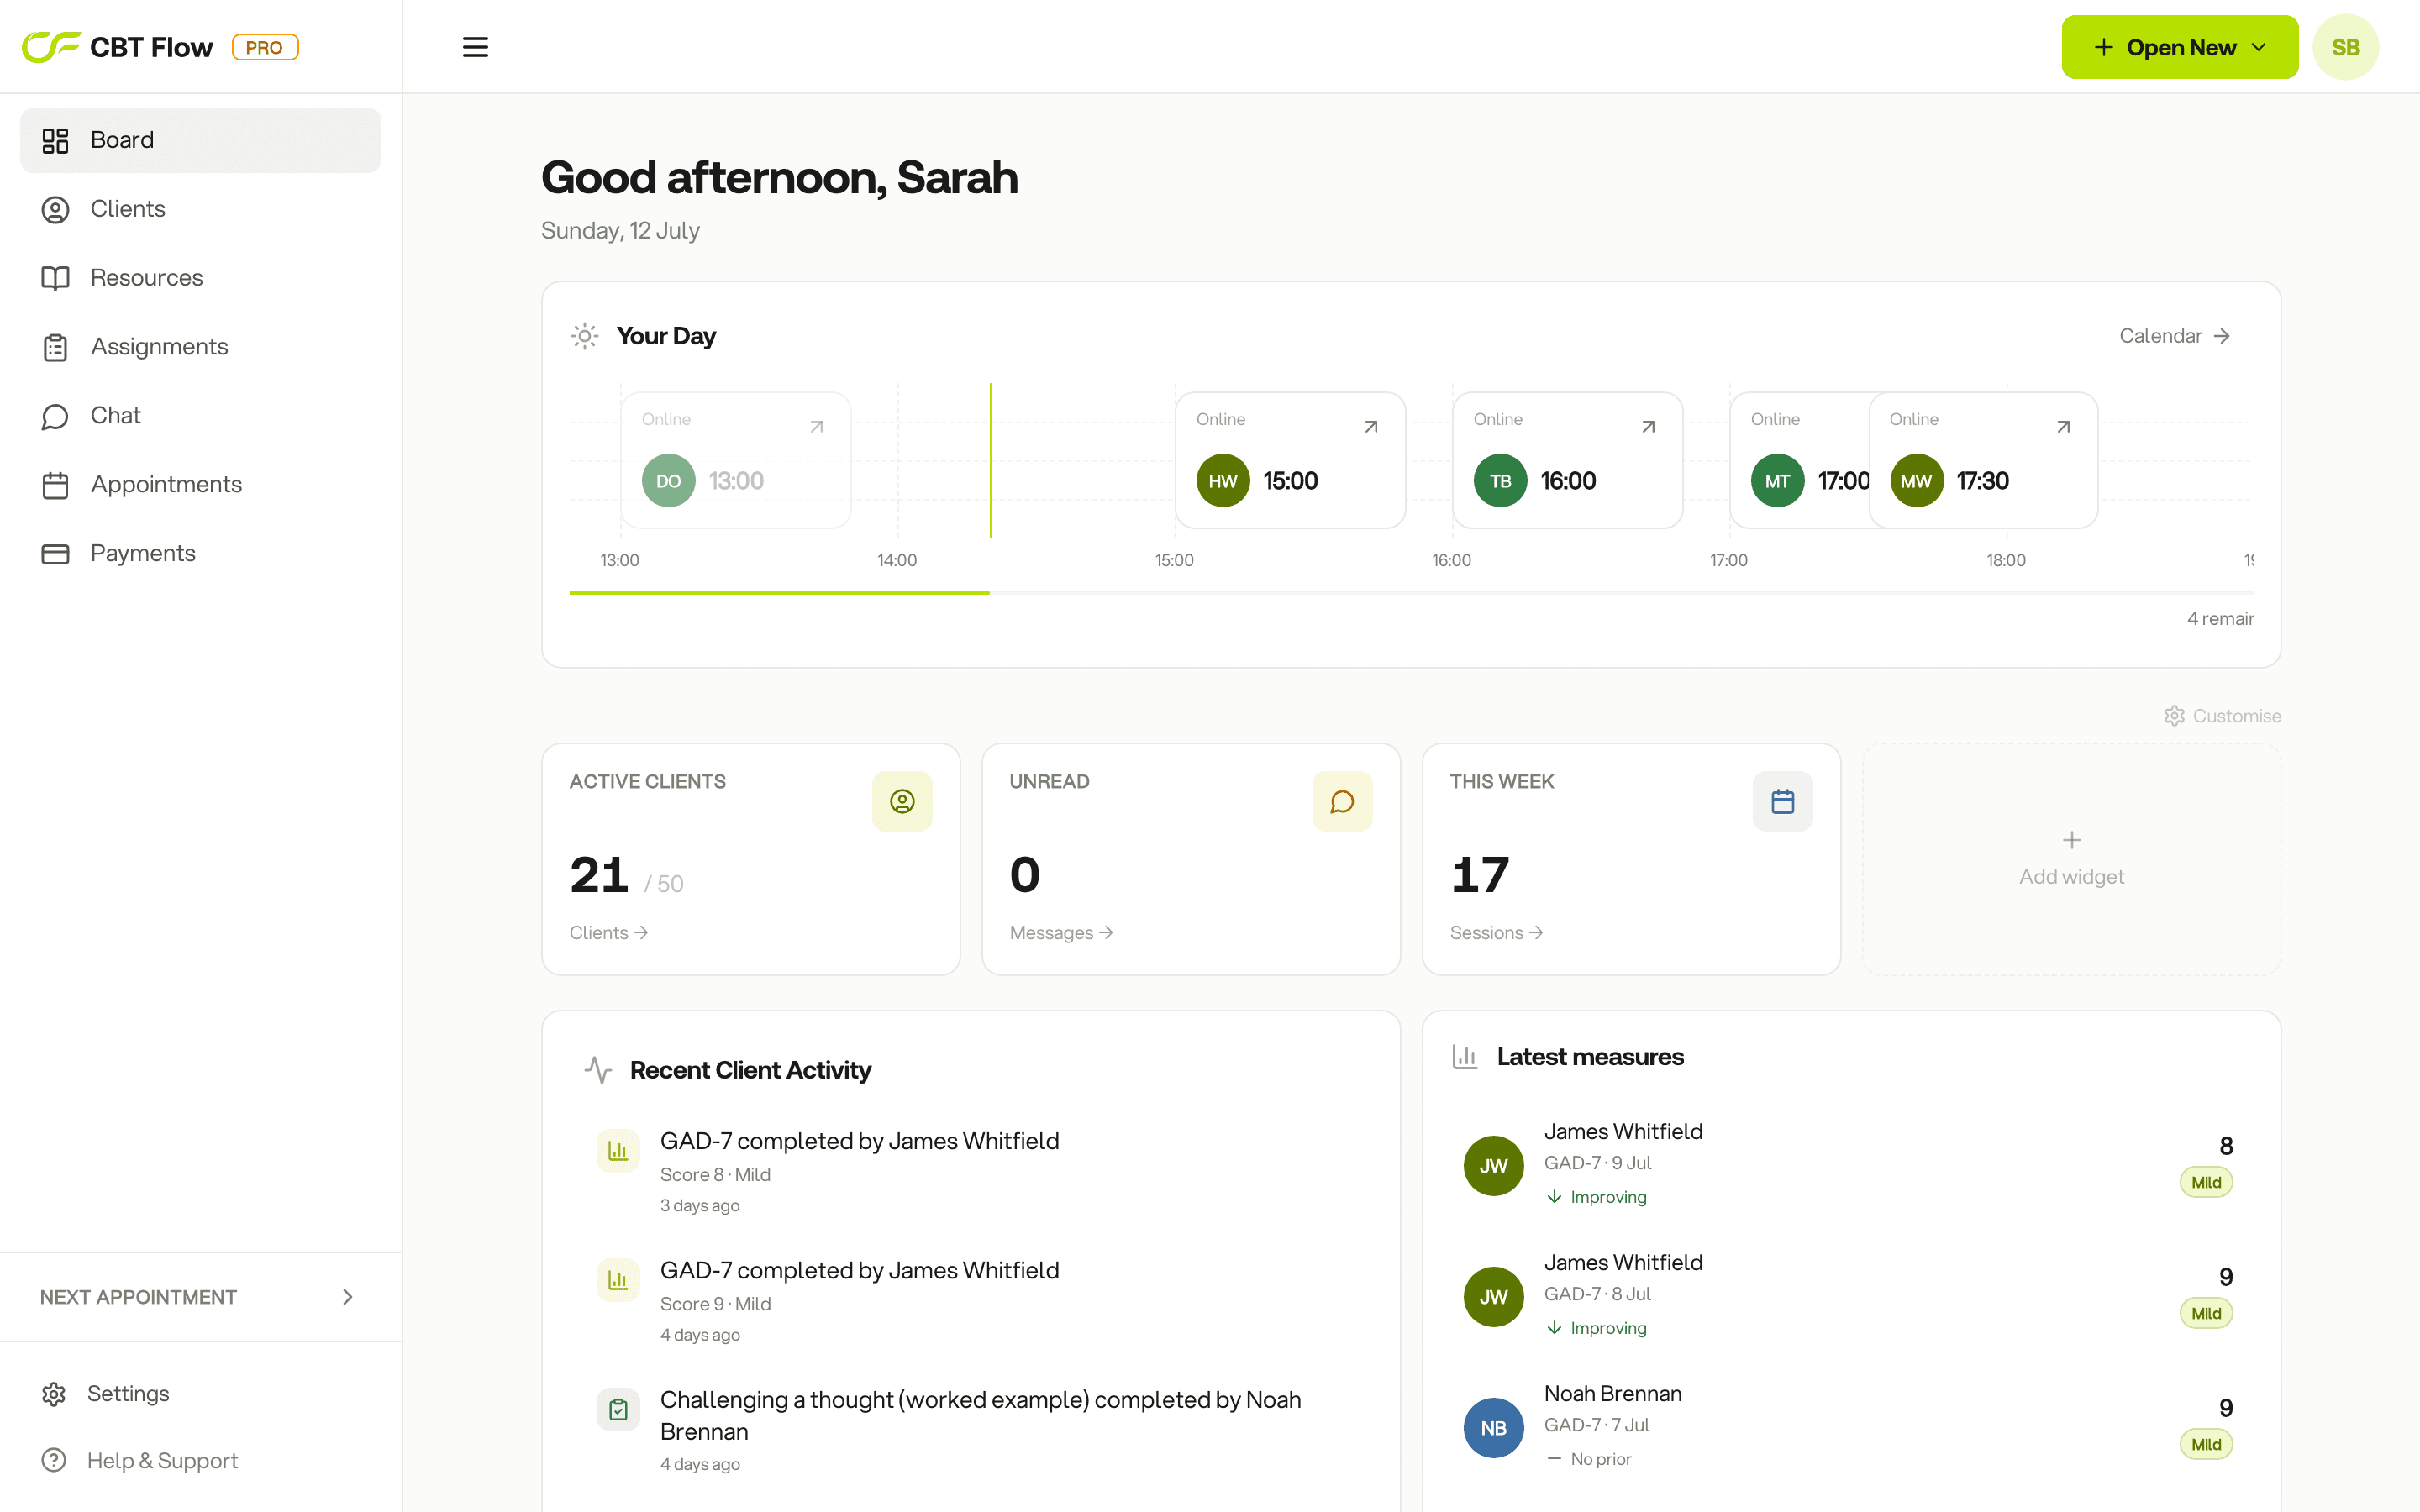Click the CBT Flow logo icon

tap(51, 47)
